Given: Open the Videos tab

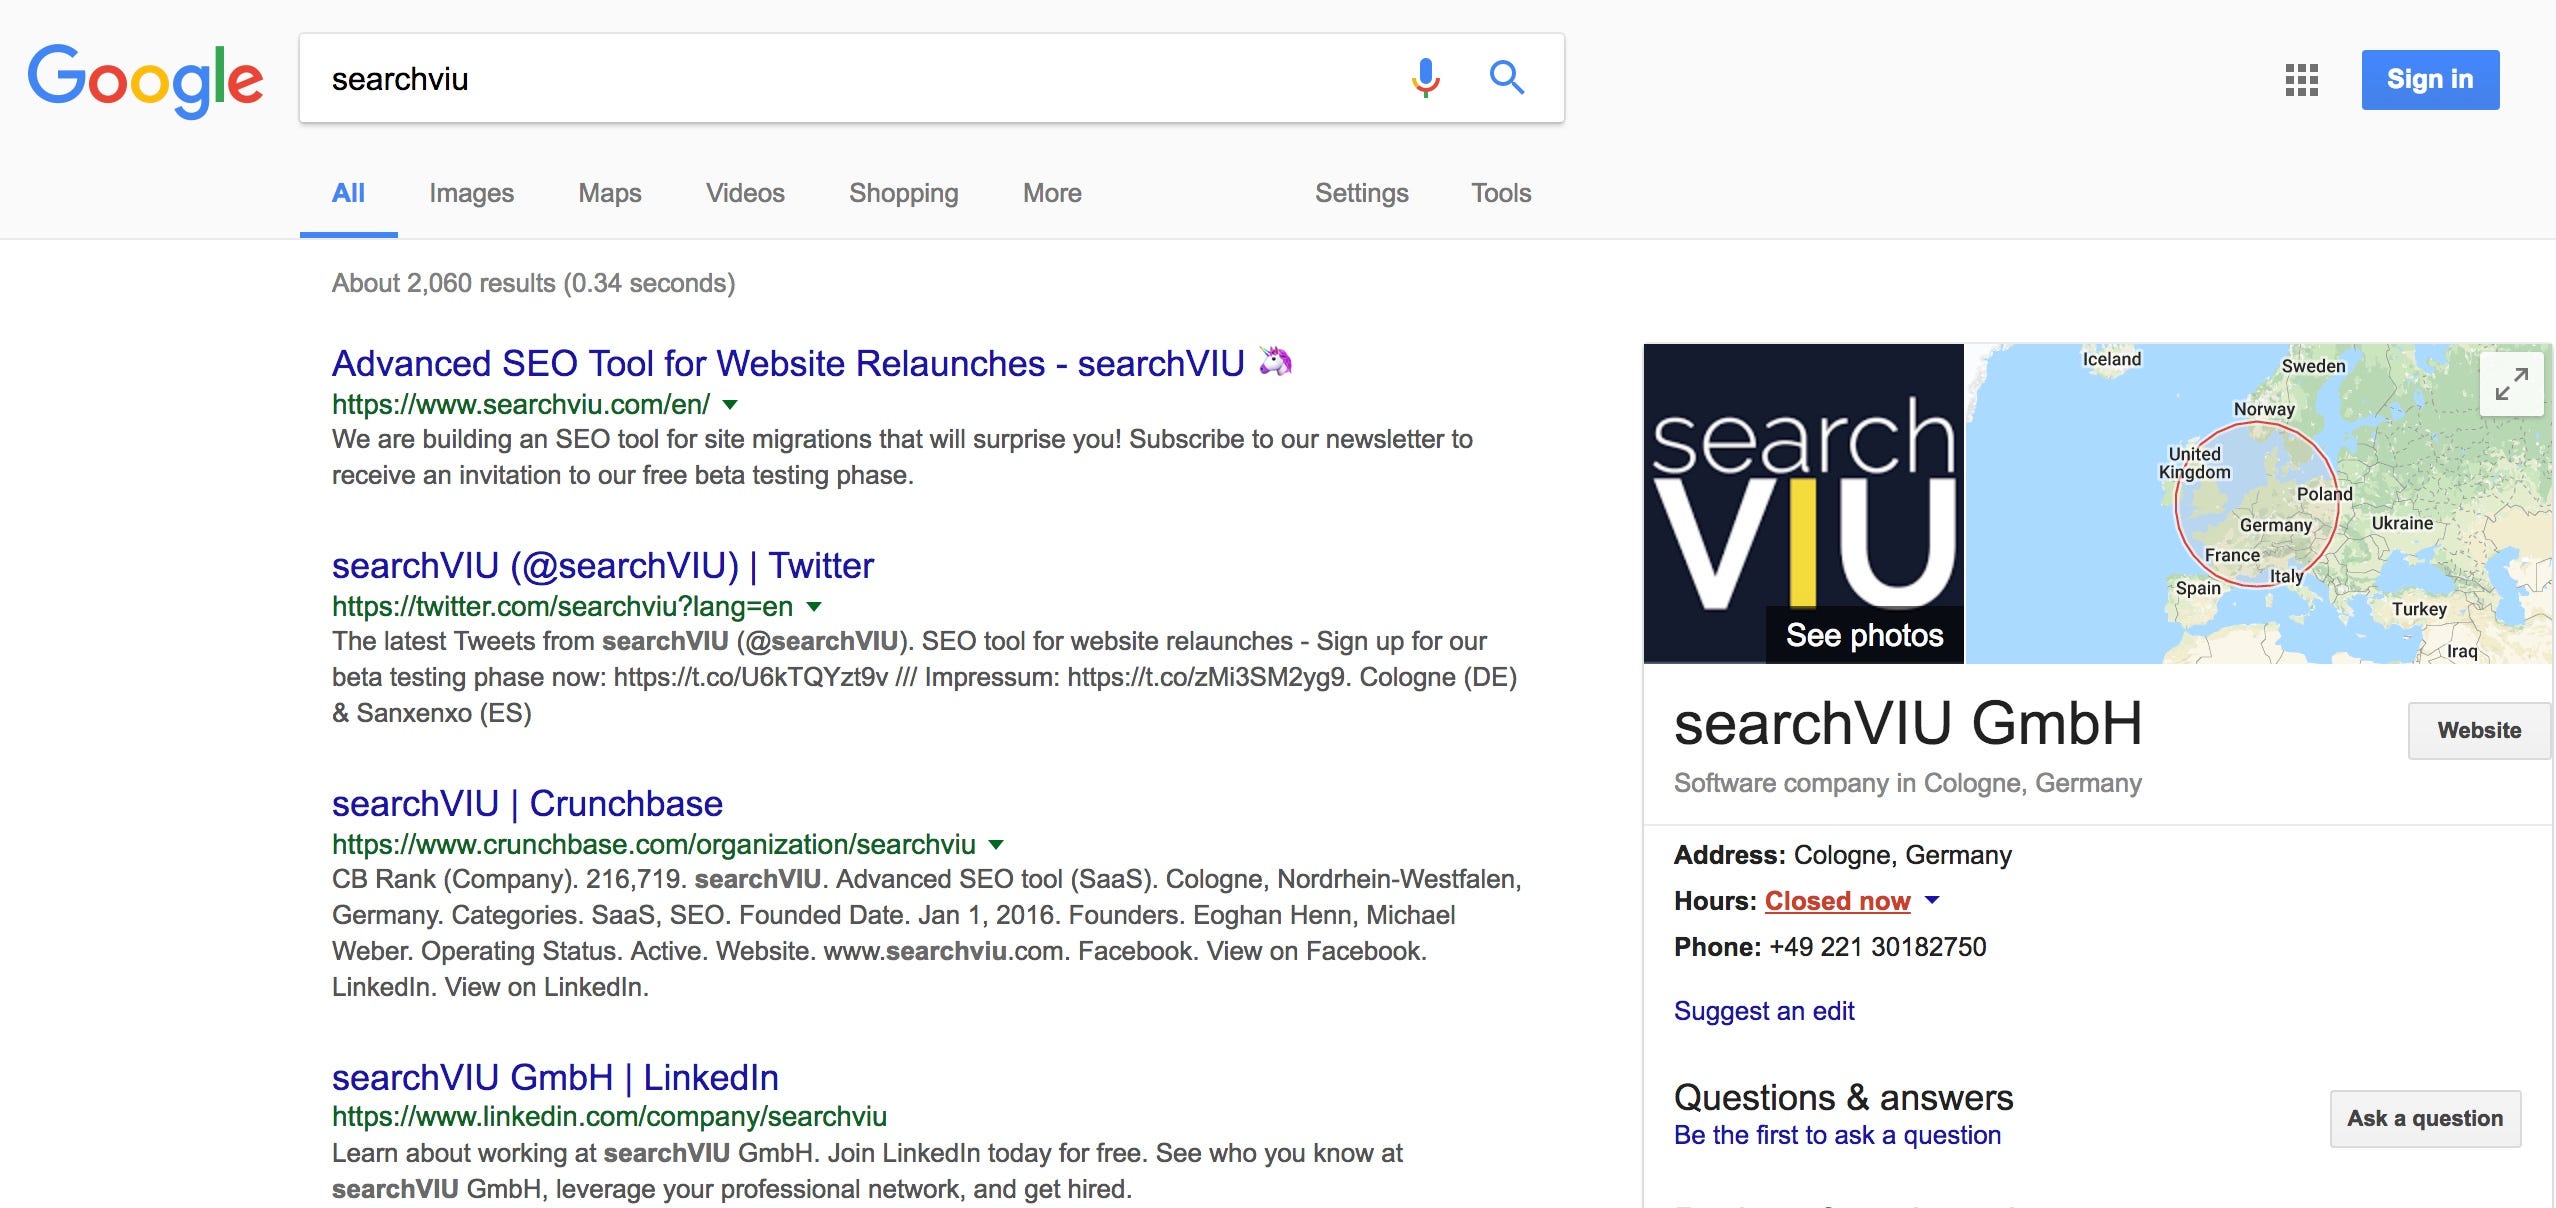Looking at the screenshot, I should click(745, 193).
